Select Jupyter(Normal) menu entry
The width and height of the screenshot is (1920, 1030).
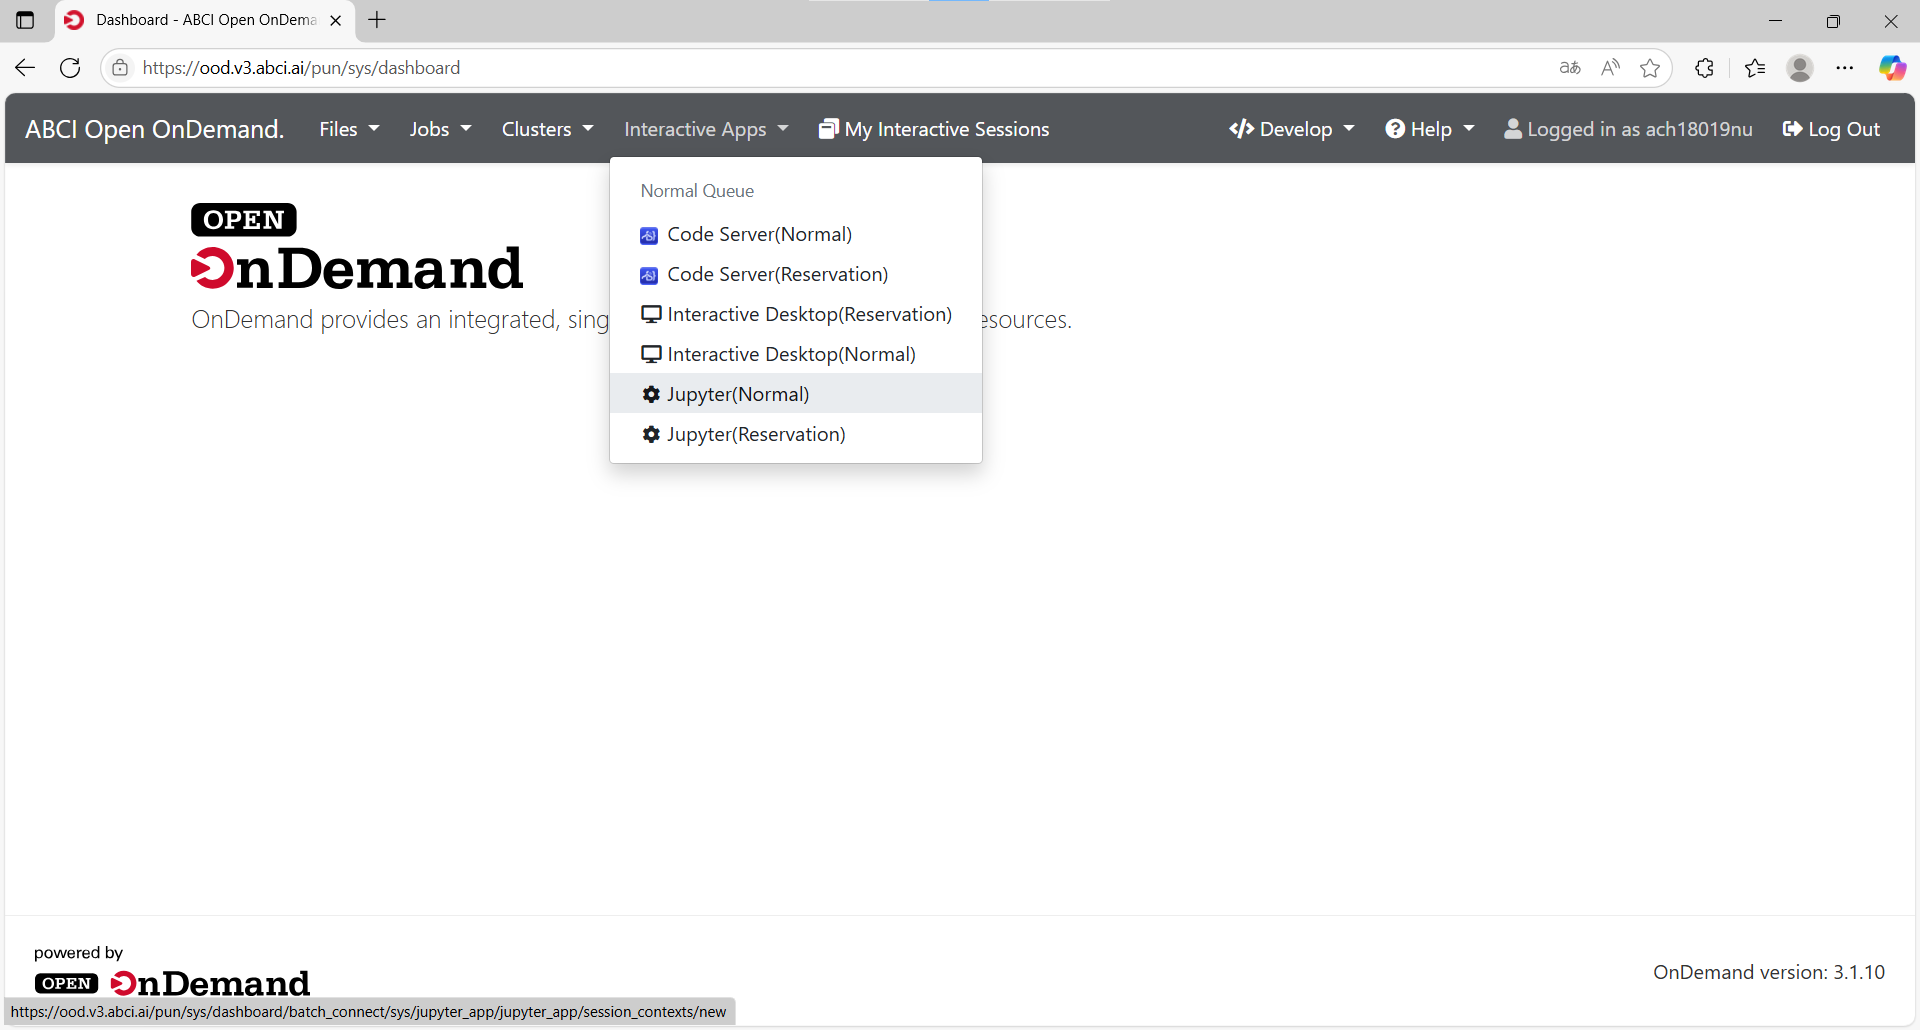point(796,394)
